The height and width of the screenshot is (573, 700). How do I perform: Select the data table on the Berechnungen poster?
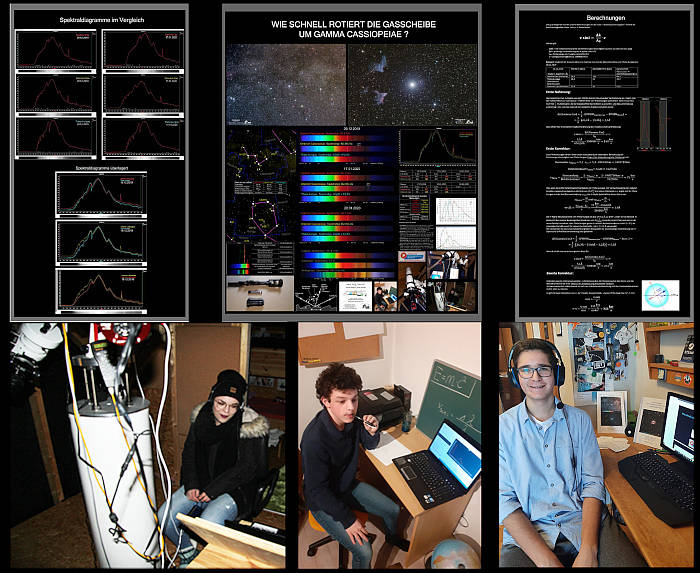[592, 77]
